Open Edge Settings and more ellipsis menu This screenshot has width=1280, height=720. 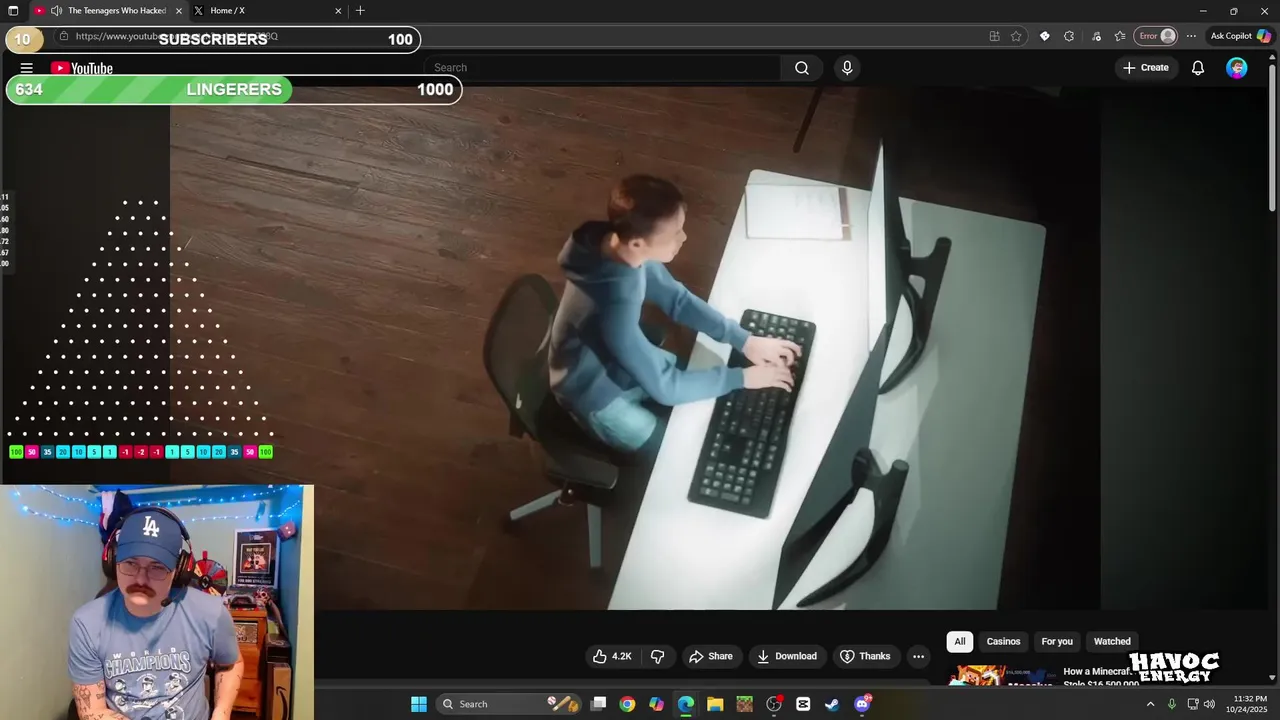(1191, 36)
